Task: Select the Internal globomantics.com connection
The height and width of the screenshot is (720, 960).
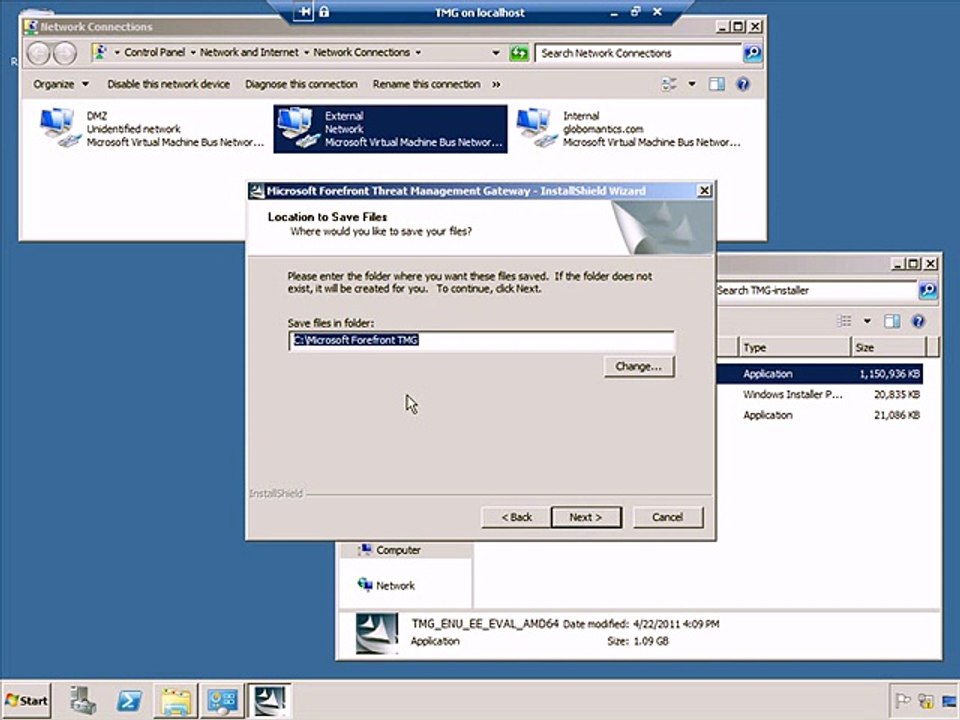Action: point(629,129)
